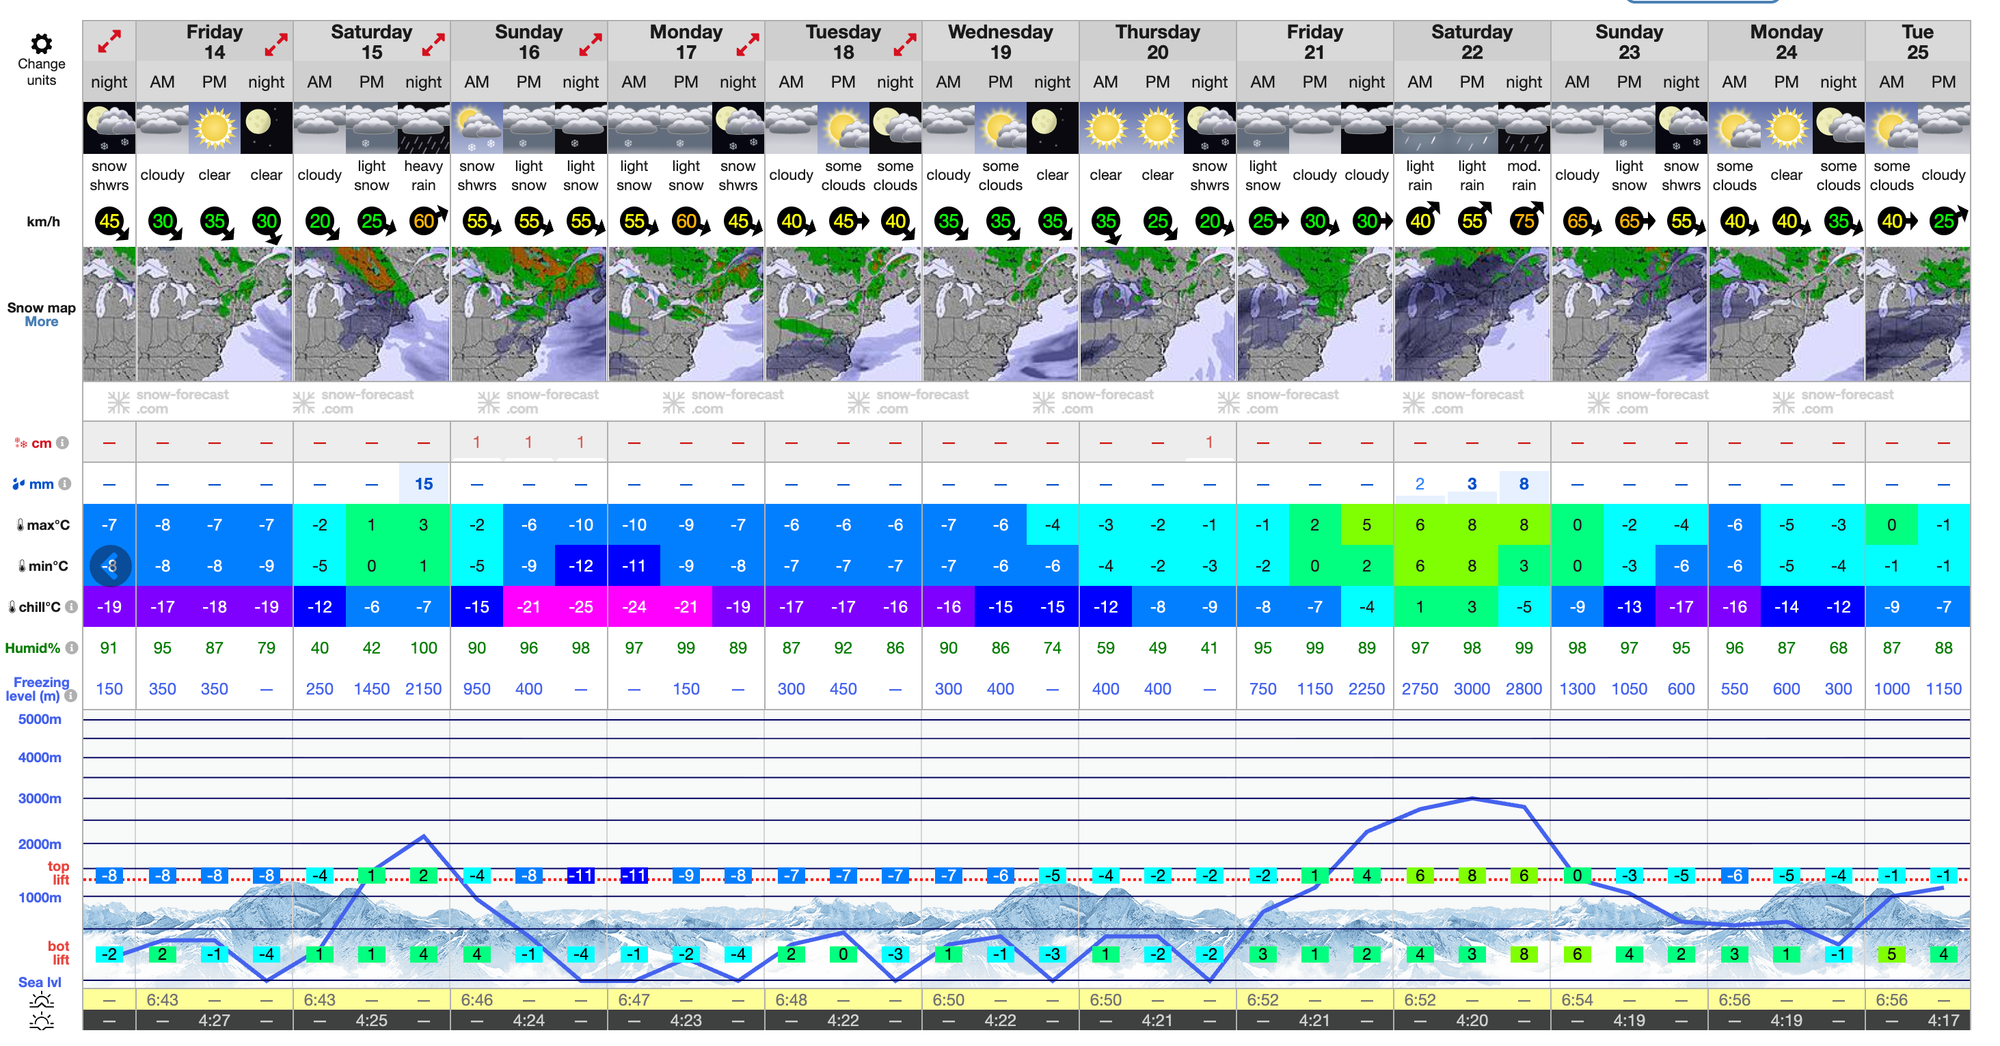This screenshot has height=1046, width=2000.
Task: Click the info icon beside snow cm
Action: (63, 443)
